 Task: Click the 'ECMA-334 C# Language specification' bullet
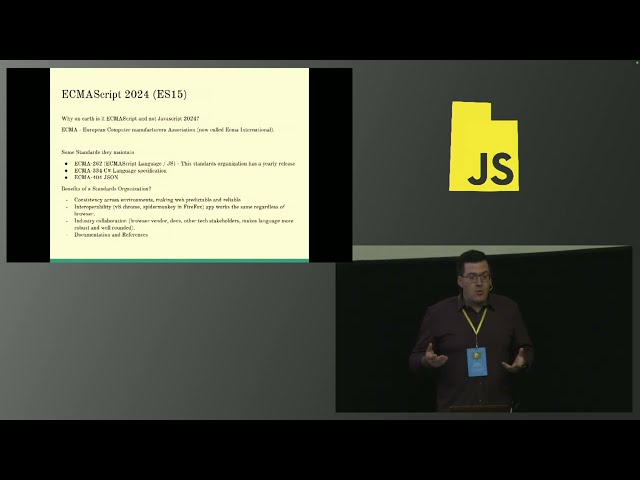[120, 171]
